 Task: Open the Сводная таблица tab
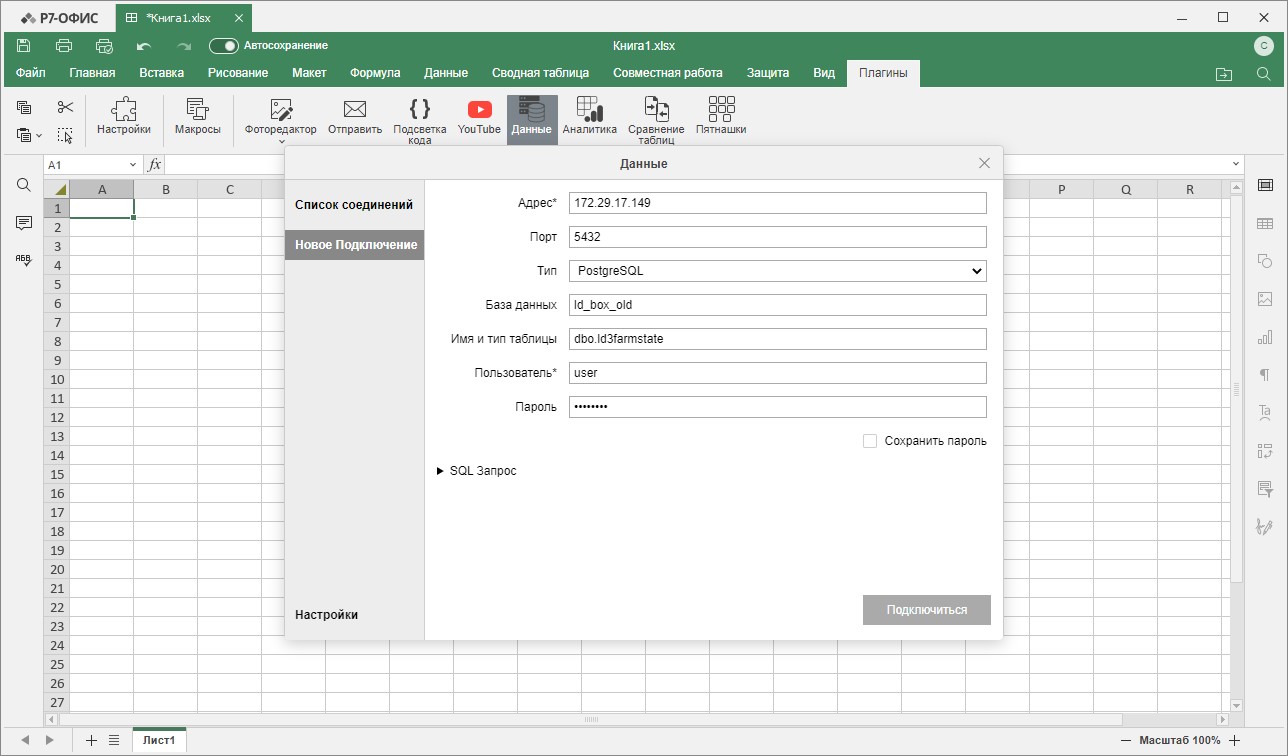point(540,73)
